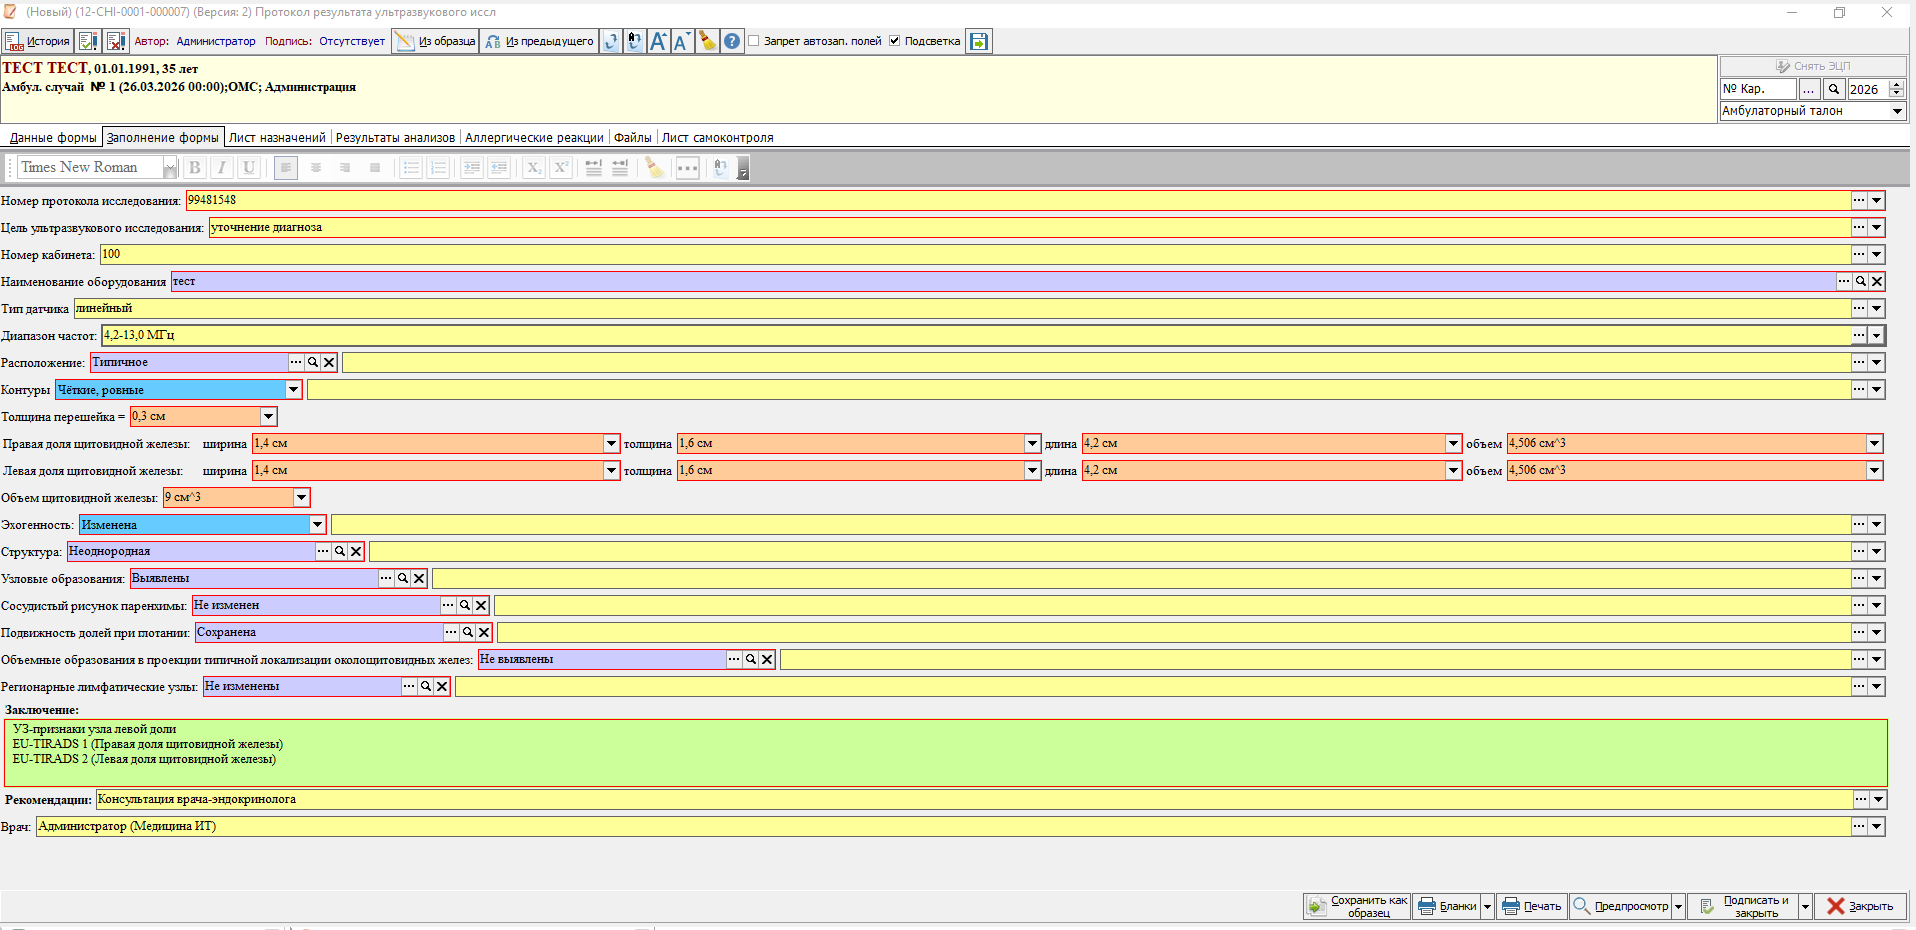The height and width of the screenshot is (930, 1916).
Task: Click the Печать button
Action: point(1532,906)
